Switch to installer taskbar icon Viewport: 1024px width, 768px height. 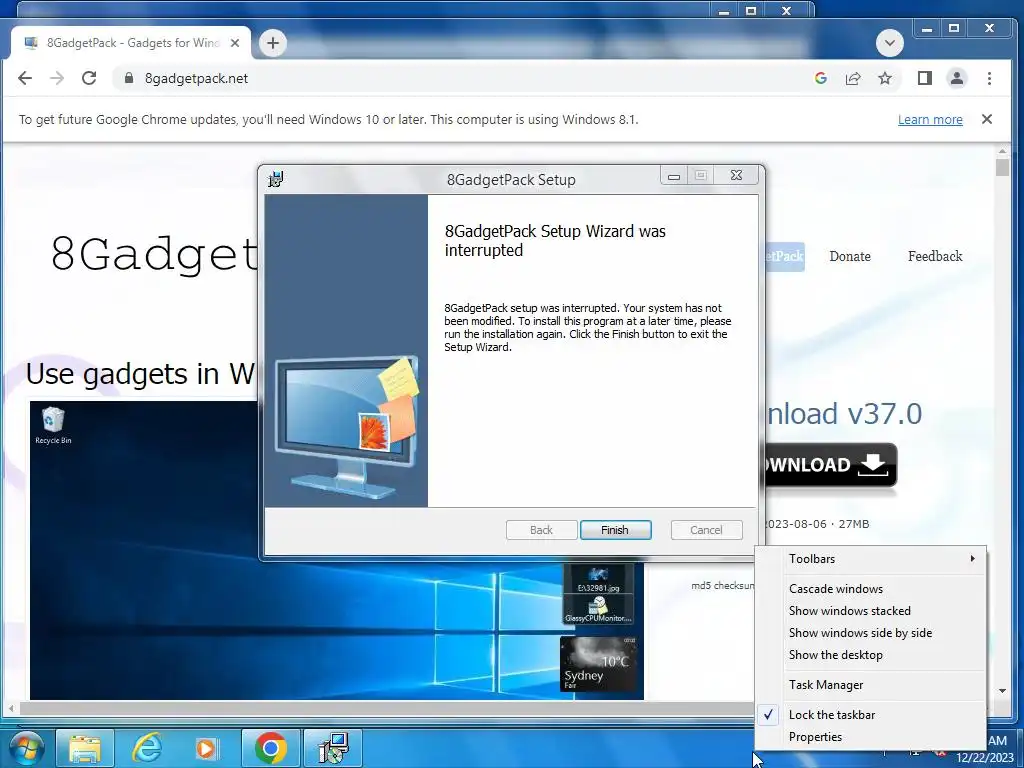click(x=333, y=748)
